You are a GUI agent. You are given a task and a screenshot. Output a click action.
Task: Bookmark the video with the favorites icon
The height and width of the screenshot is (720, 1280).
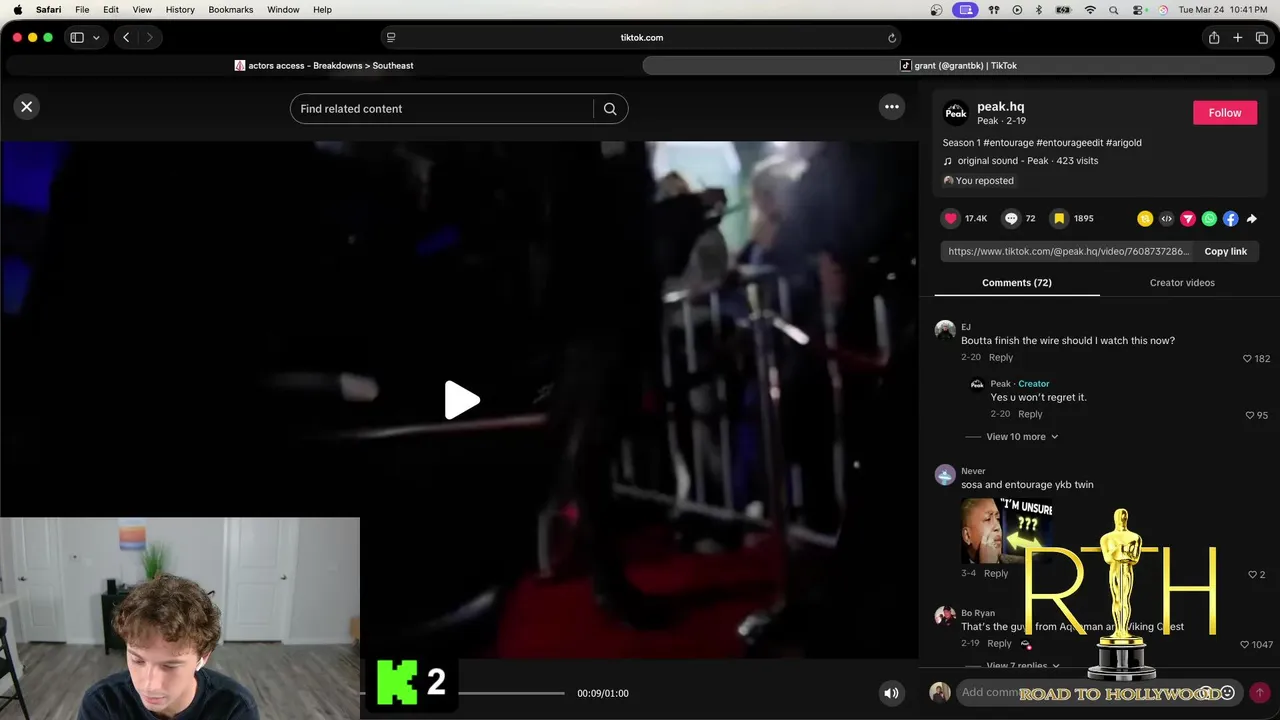pos(1059,218)
